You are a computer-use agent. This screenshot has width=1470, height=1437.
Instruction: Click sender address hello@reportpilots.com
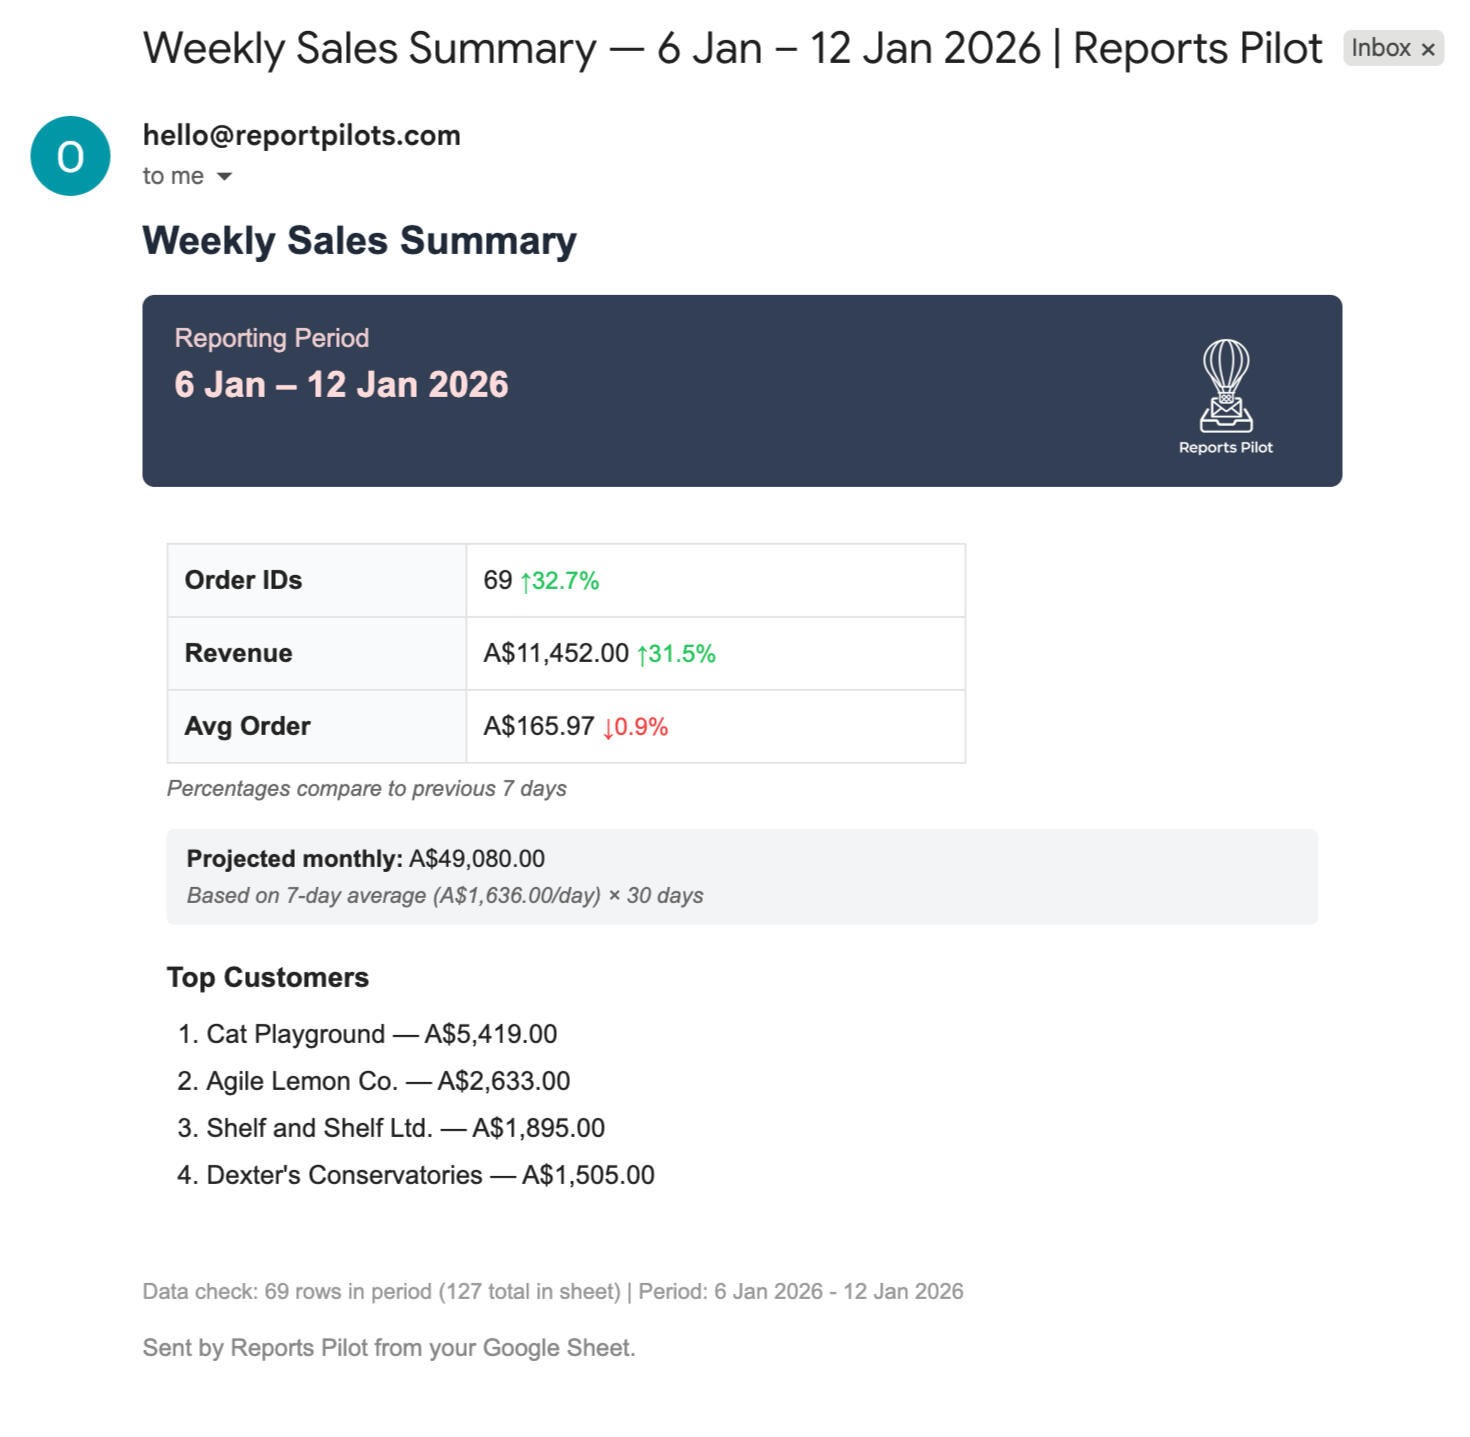click(301, 135)
